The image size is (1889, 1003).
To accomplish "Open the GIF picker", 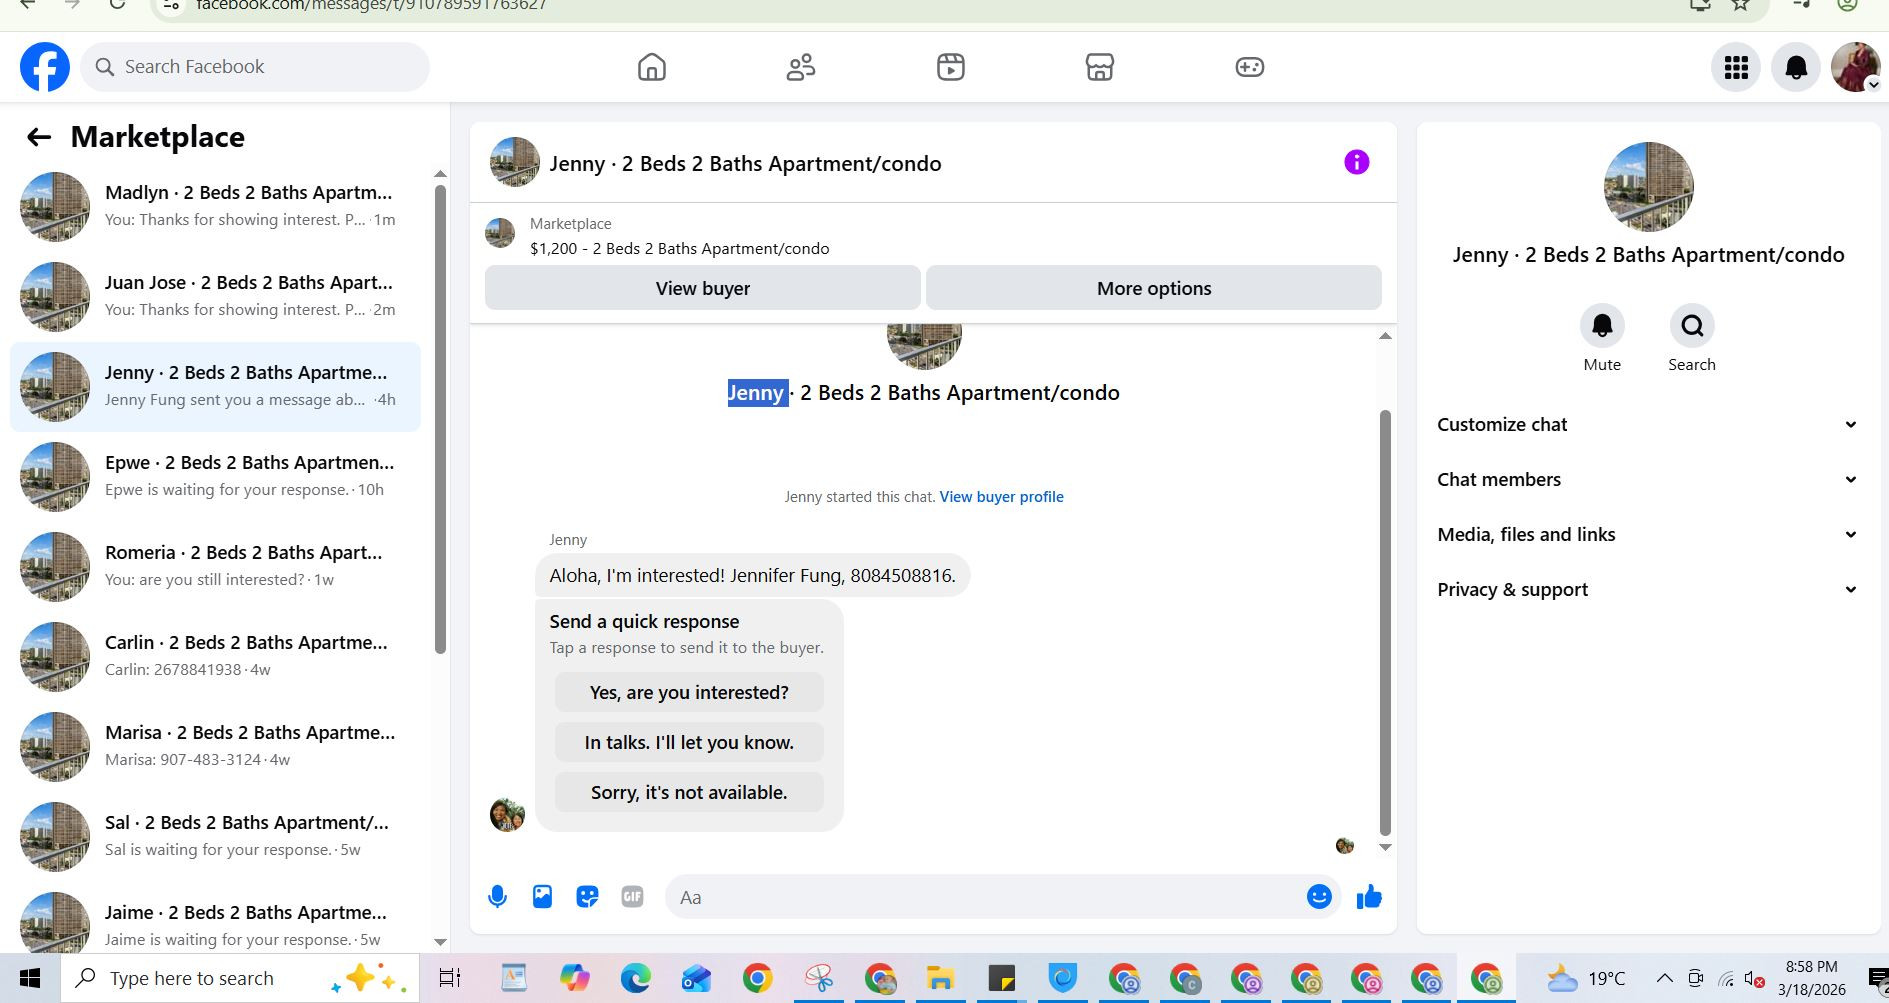I will coord(632,897).
